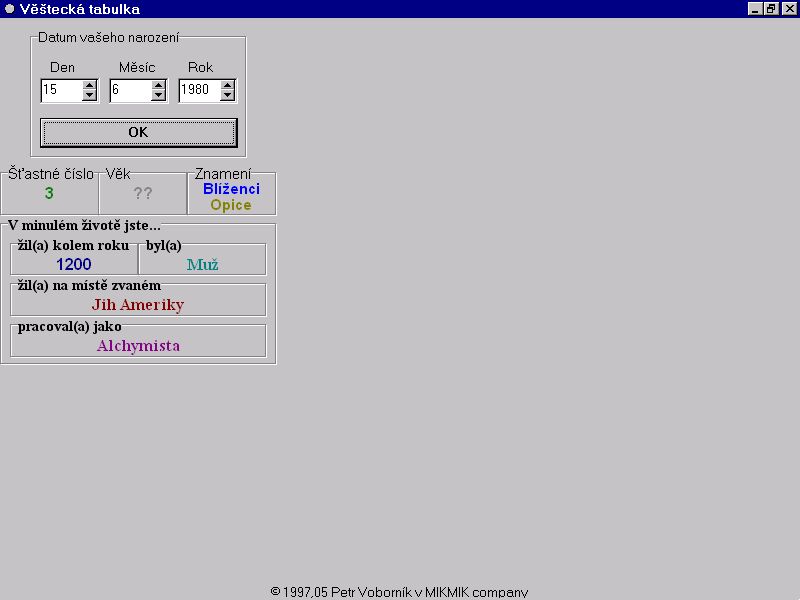
Task: Click the Jih Ameriky location result
Action: [138, 305]
